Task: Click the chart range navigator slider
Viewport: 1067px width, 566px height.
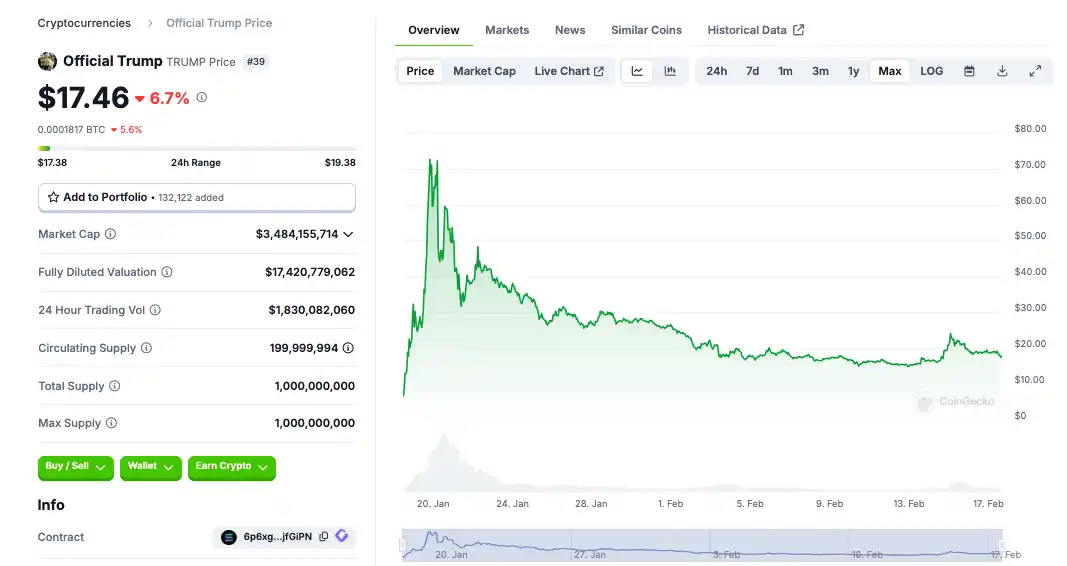Action: tap(702, 545)
